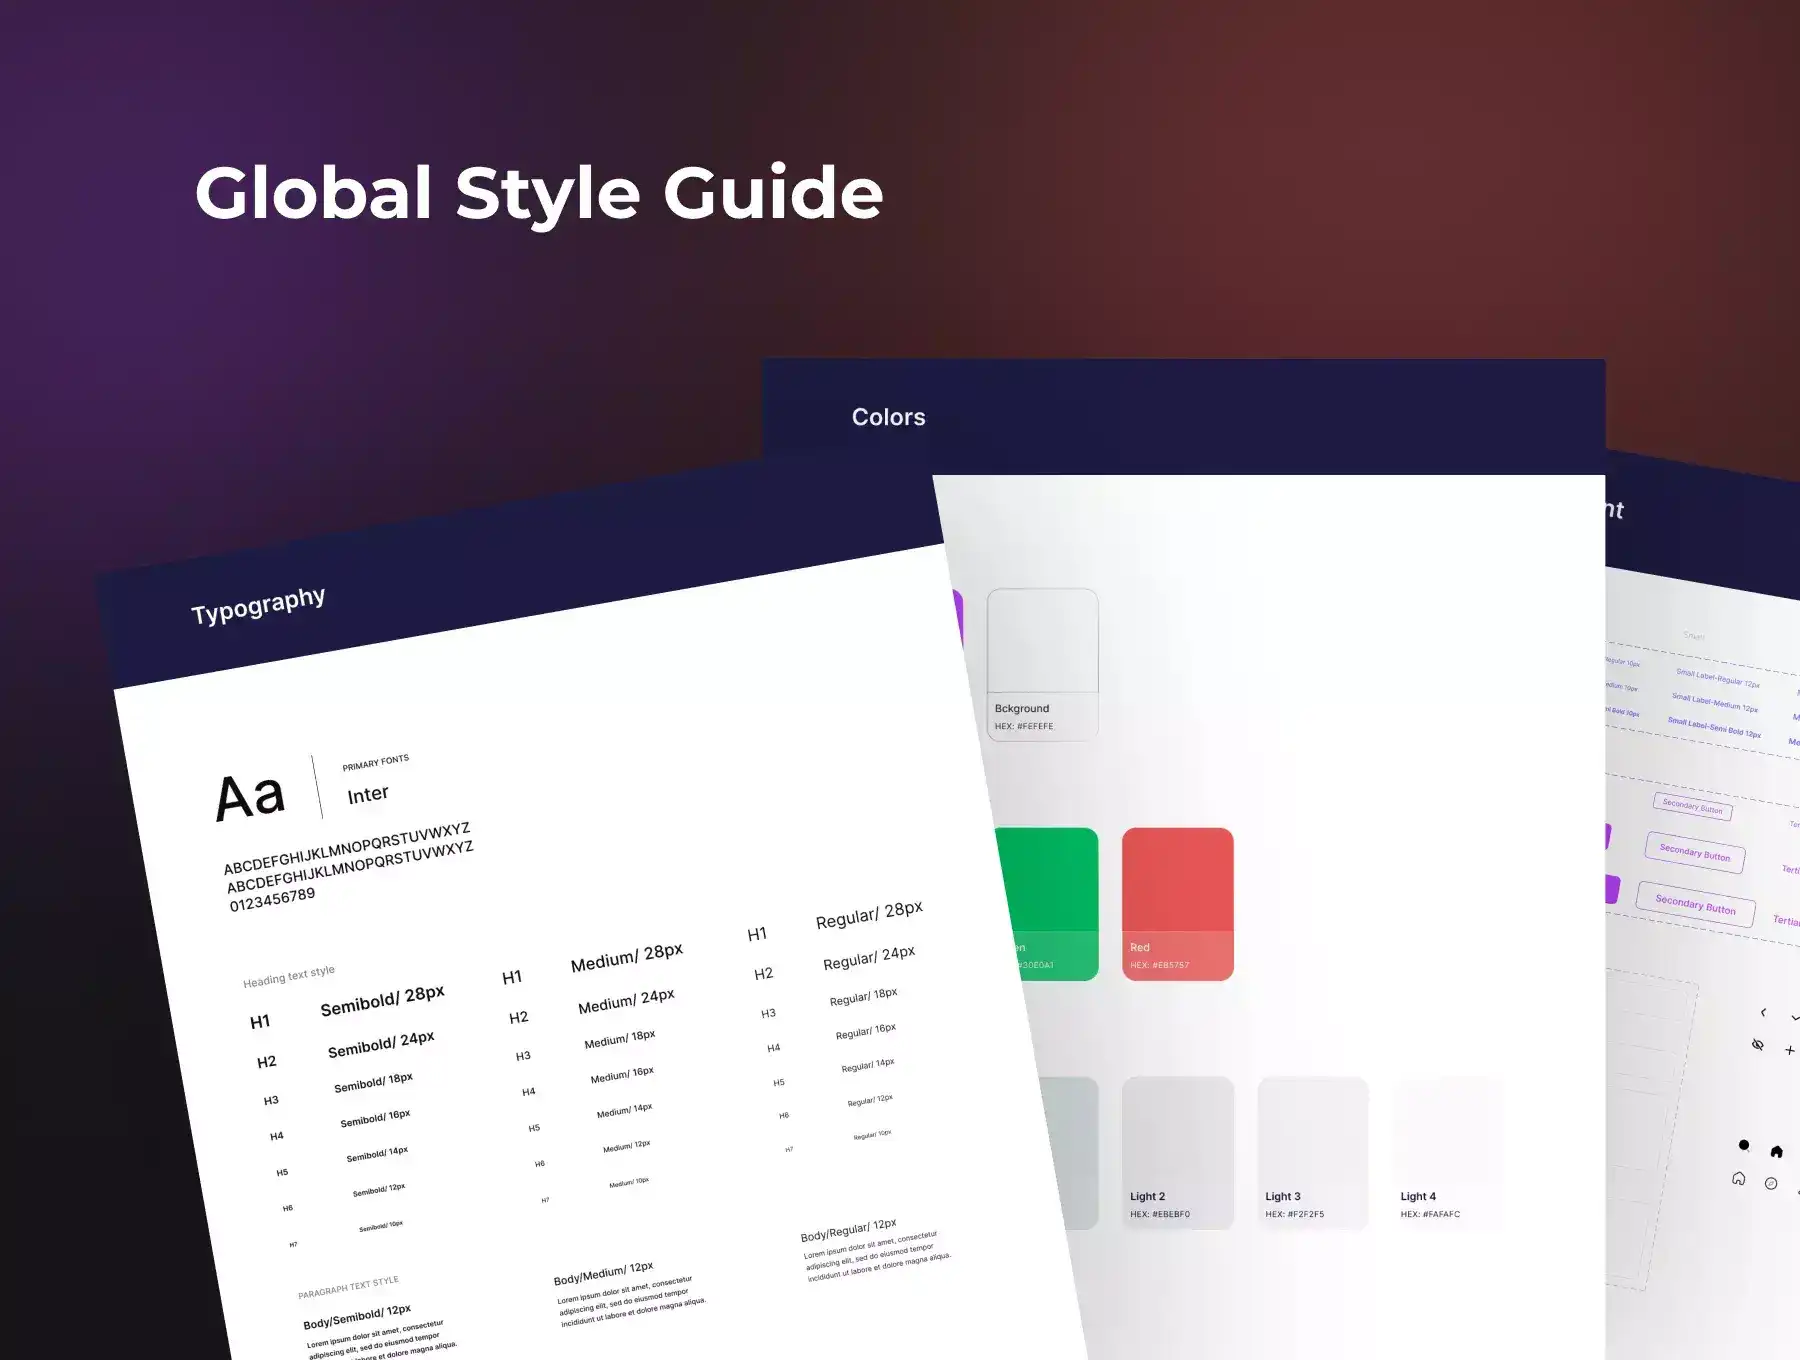Click the smallest Secondary Button

1692,806
